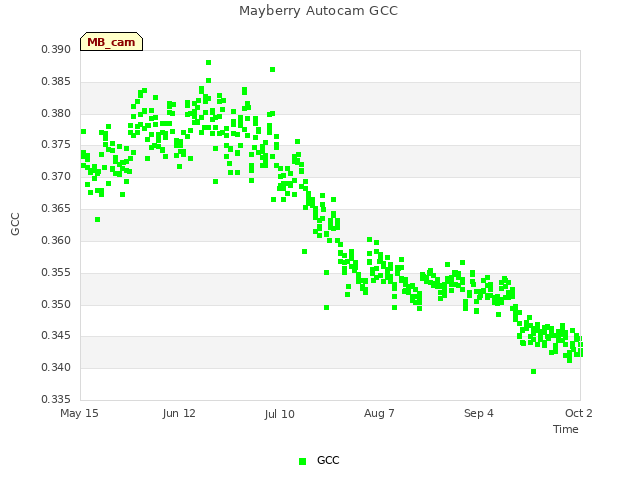Click the highest data point near 0.388
640x480 pixels.
point(209,62)
